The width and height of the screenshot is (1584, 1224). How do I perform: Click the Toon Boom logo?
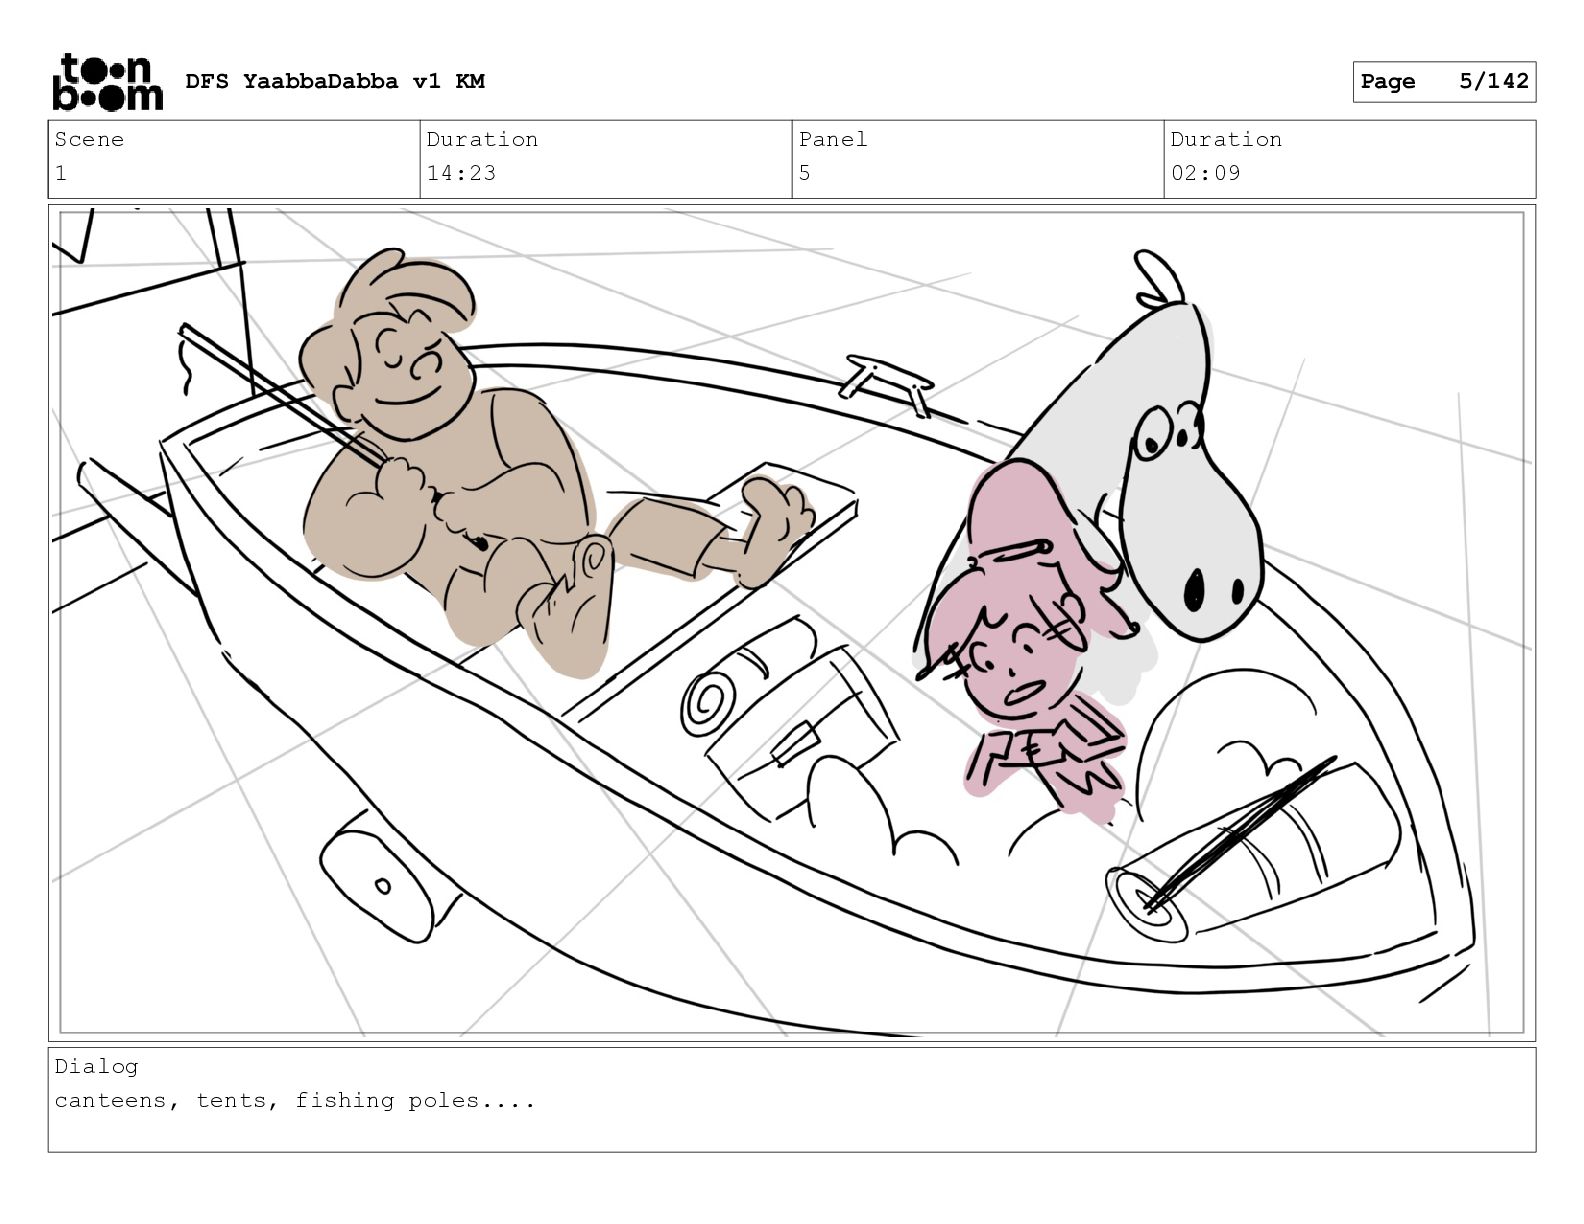coord(107,82)
